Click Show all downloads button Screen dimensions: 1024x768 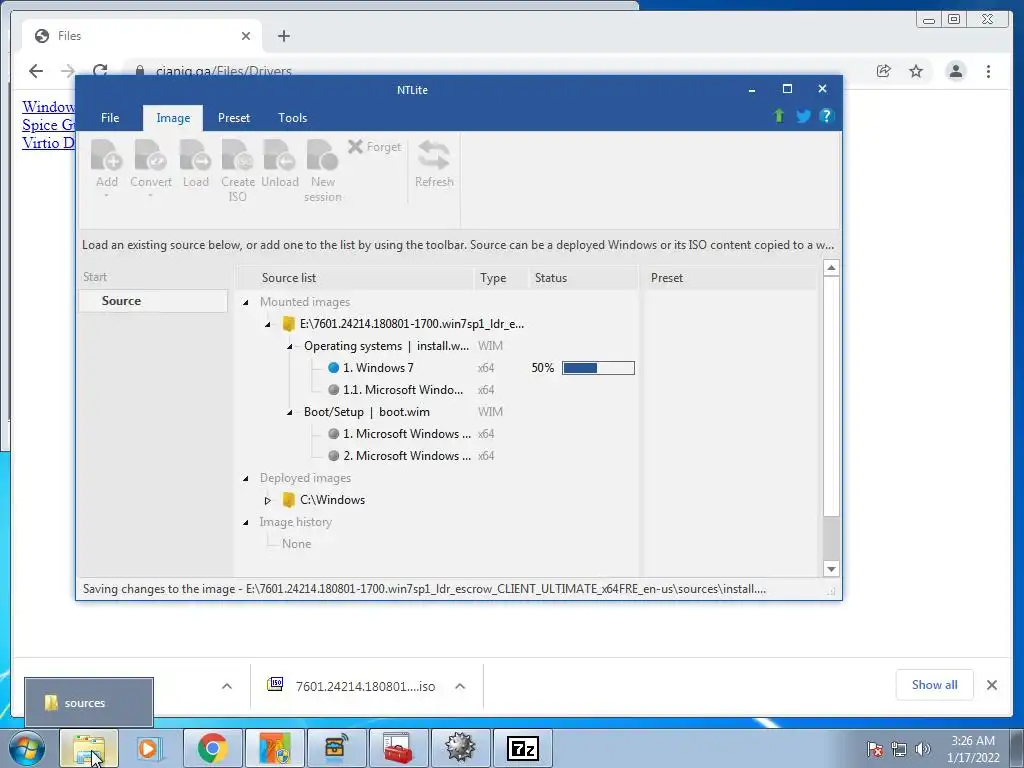[x=935, y=685]
